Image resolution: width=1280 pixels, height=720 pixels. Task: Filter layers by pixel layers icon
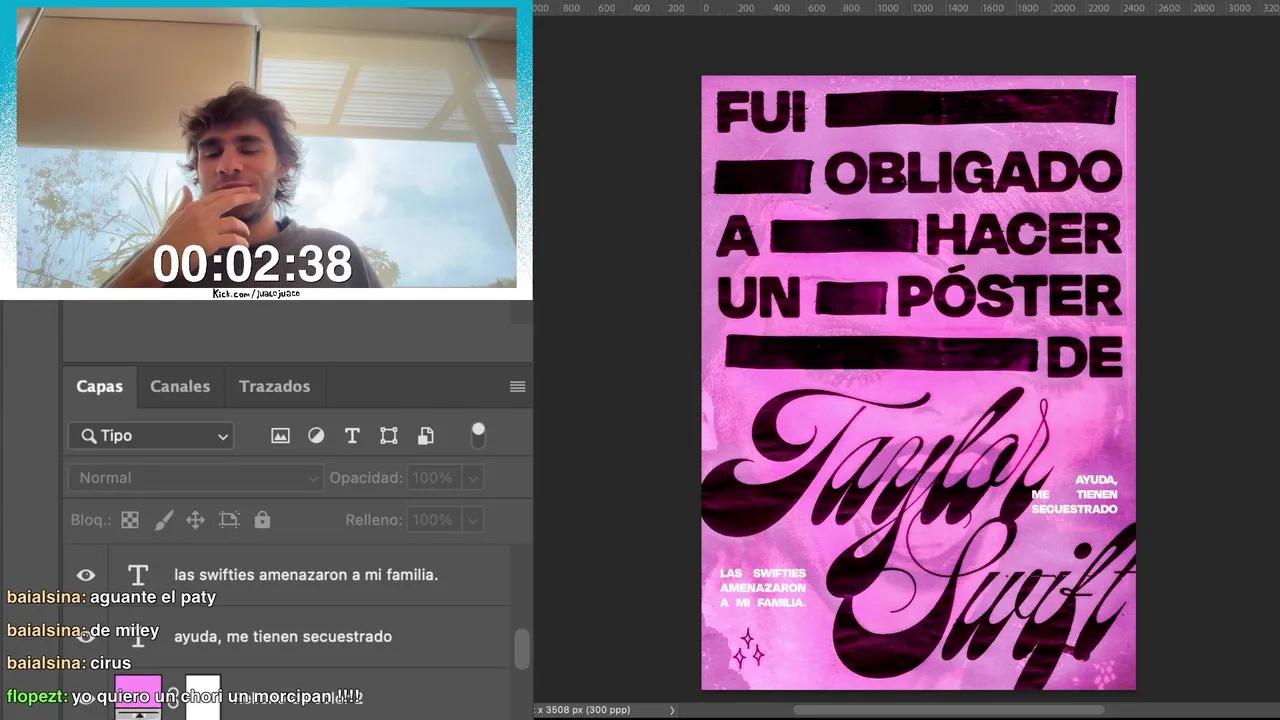coord(280,436)
